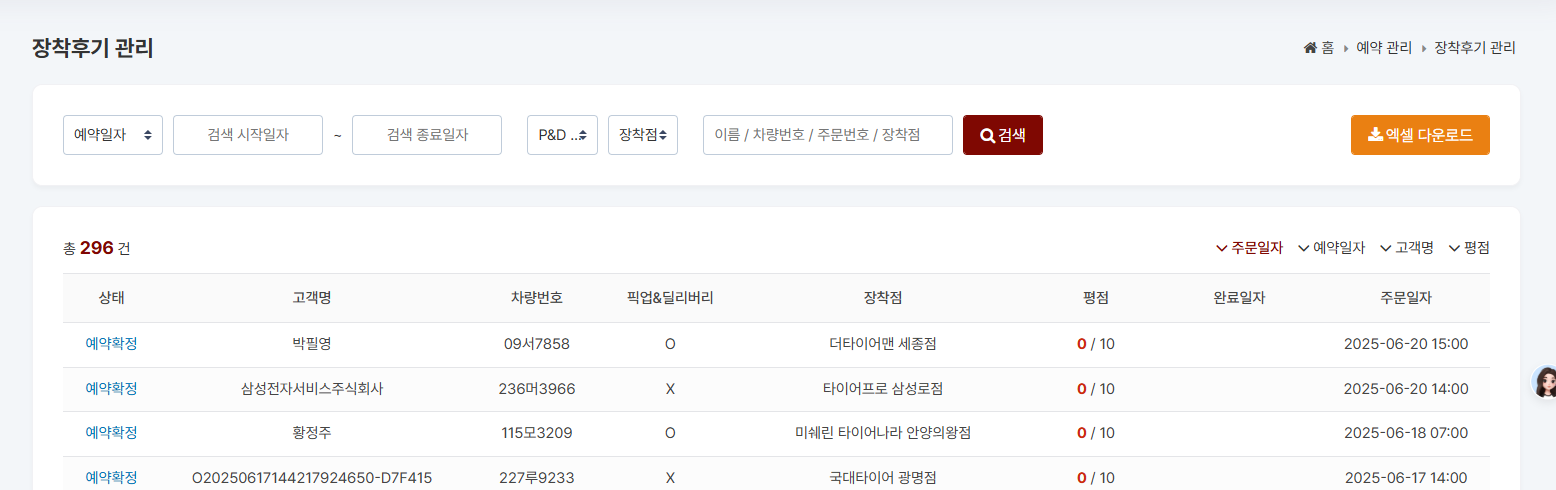Image resolution: width=1556 pixels, height=490 pixels.
Task: Sort list by 주문일자
Action: [1249, 248]
